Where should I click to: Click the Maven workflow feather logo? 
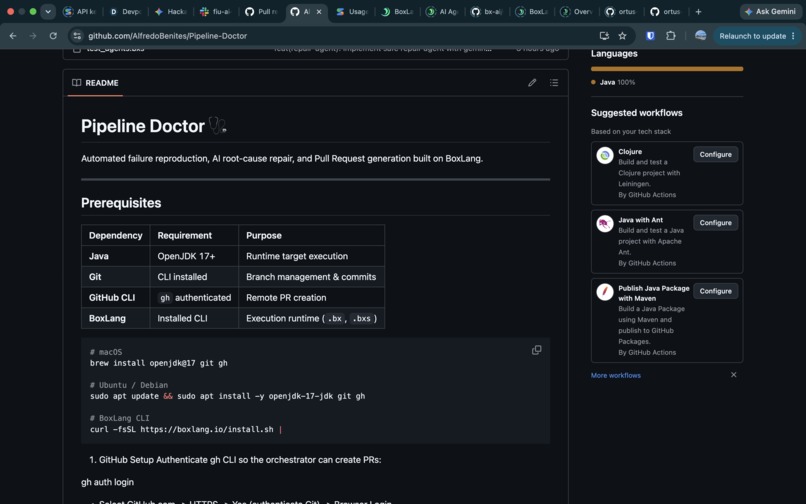coord(604,292)
